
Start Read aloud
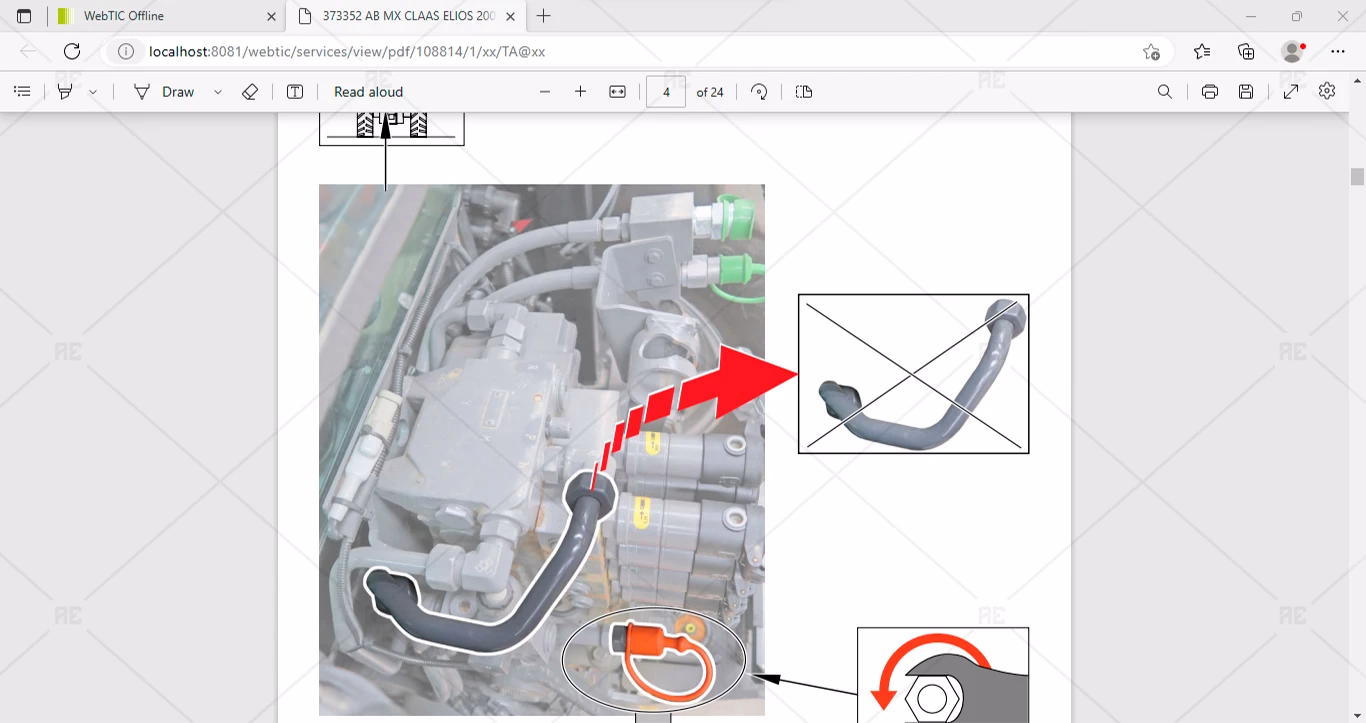pyautogui.click(x=368, y=92)
